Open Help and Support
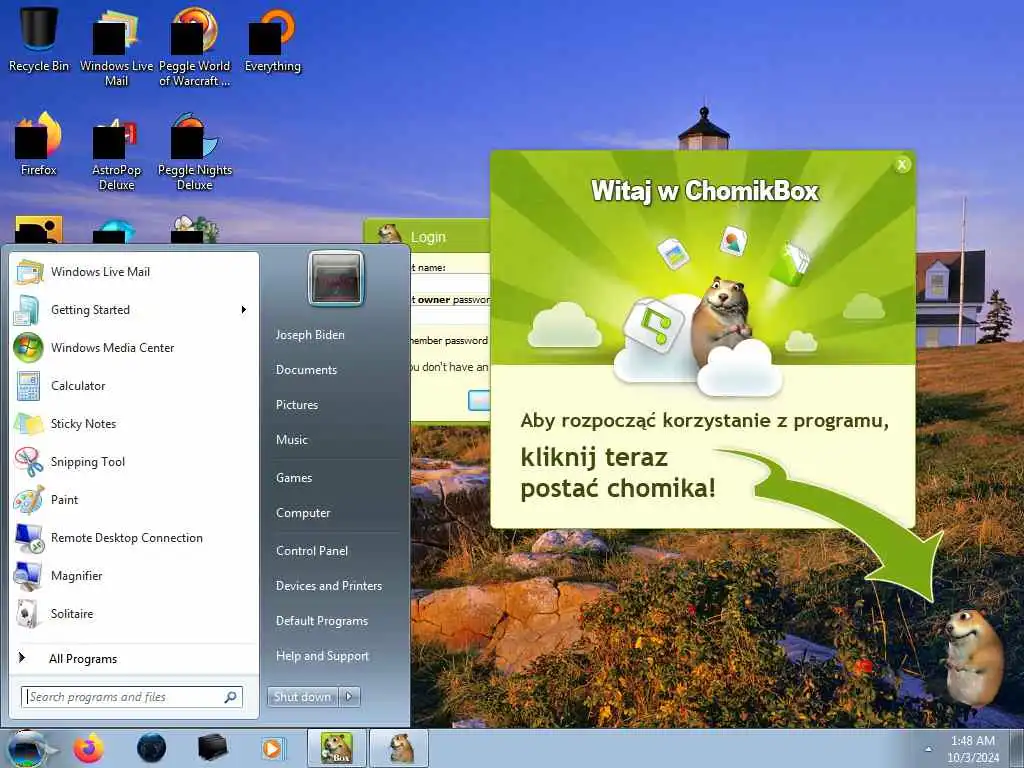Viewport: 1024px width, 768px height. click(322, 656)
